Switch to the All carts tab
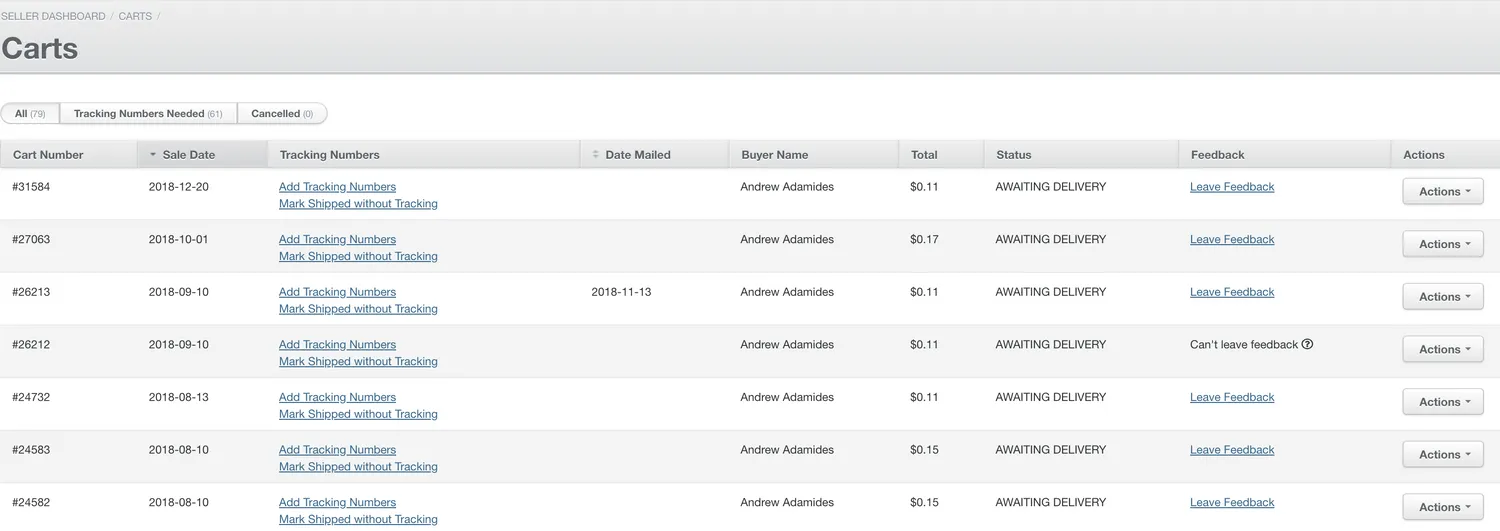 pos(30,114)
